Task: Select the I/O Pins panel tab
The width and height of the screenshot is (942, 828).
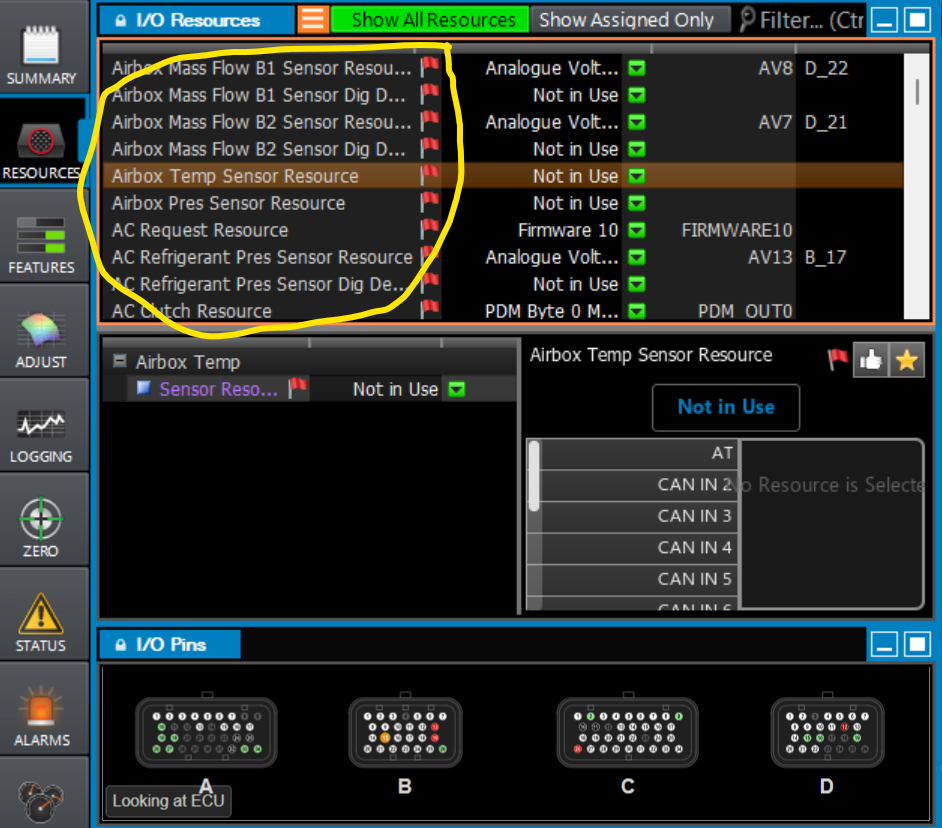Action: click(169, 645)
